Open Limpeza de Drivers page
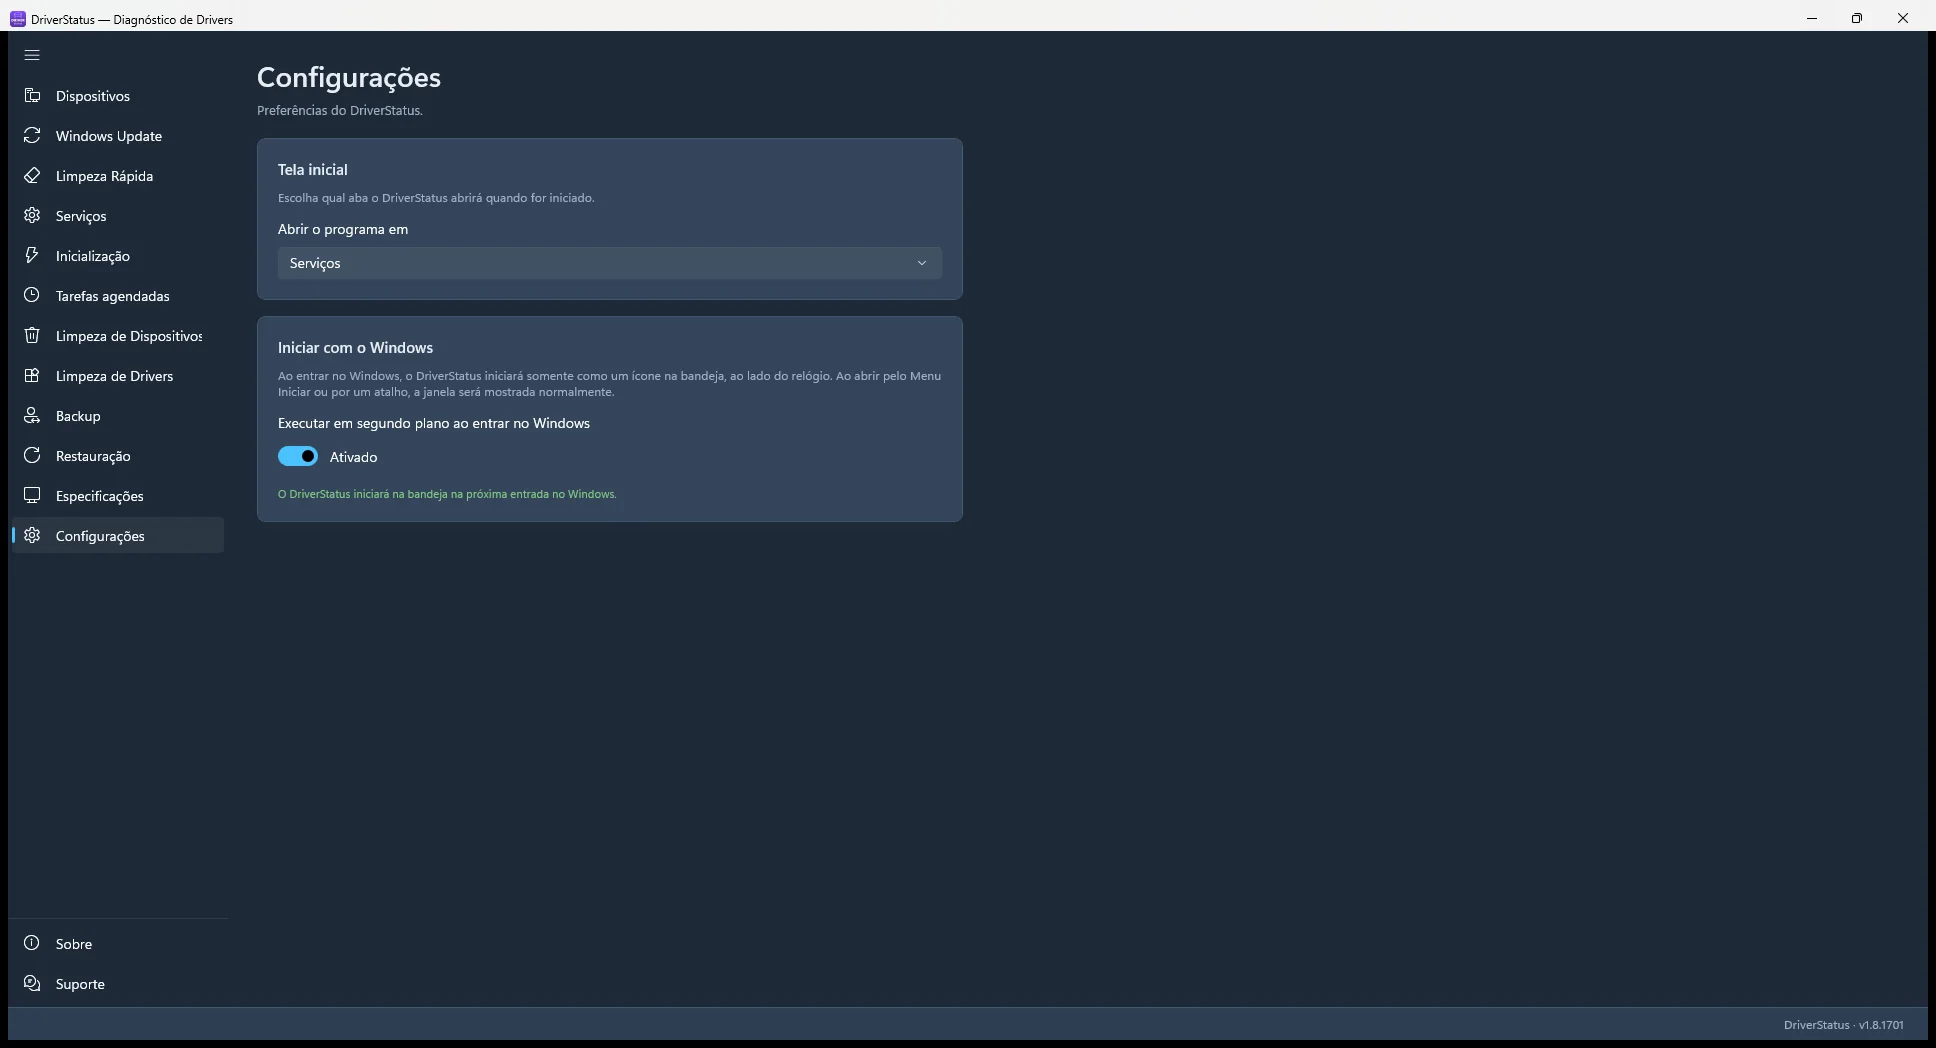Viewport: 1936px width, 1048px height. point(118,376)
